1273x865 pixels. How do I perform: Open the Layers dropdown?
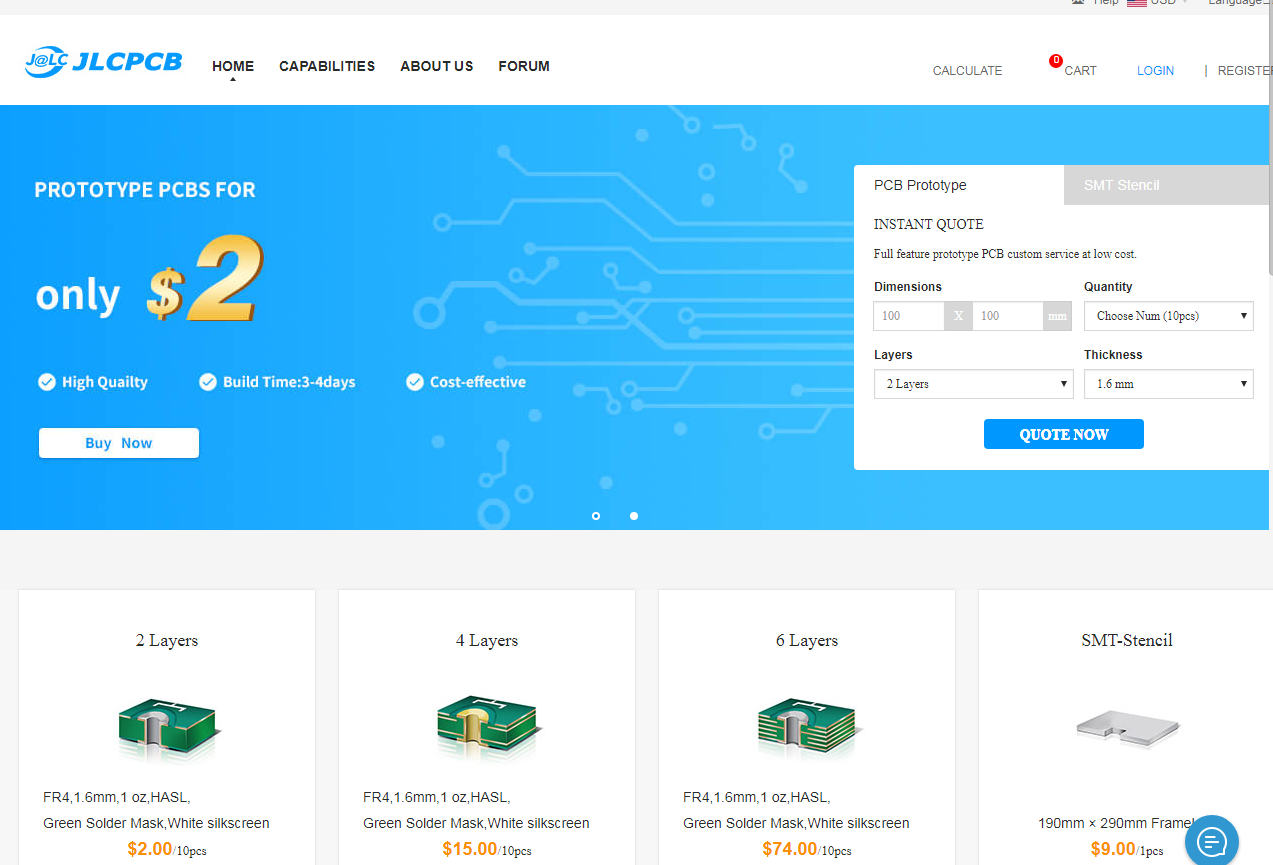click(x=973, y=384)
